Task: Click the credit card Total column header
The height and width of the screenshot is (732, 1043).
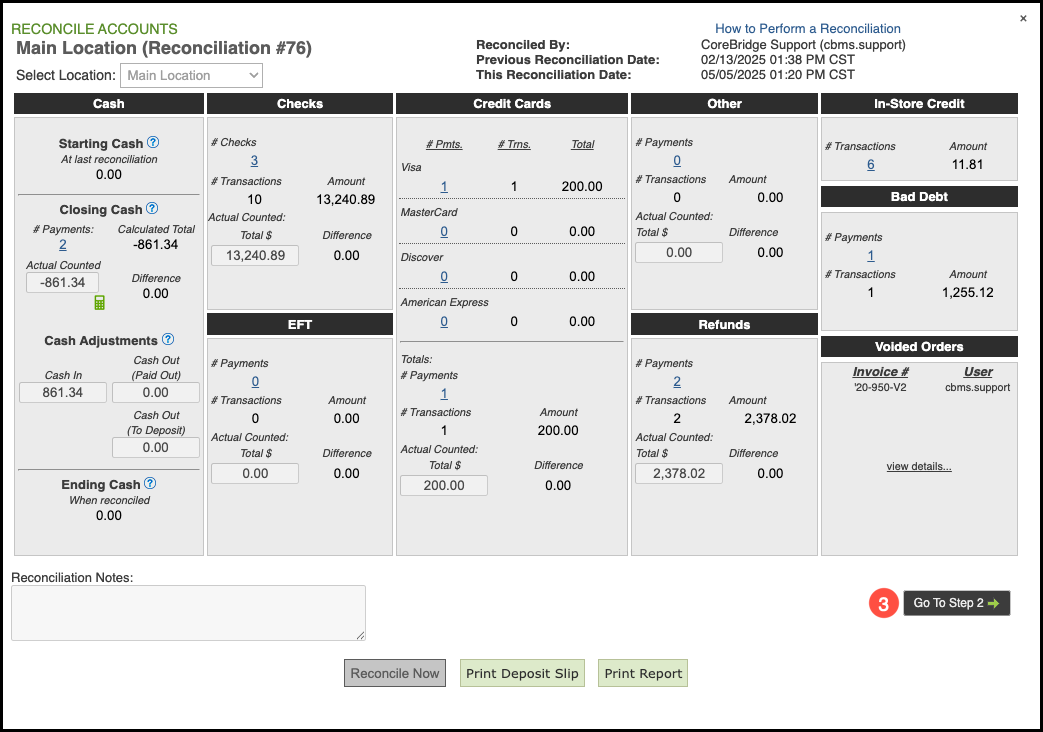Action: tap(583, 144)
